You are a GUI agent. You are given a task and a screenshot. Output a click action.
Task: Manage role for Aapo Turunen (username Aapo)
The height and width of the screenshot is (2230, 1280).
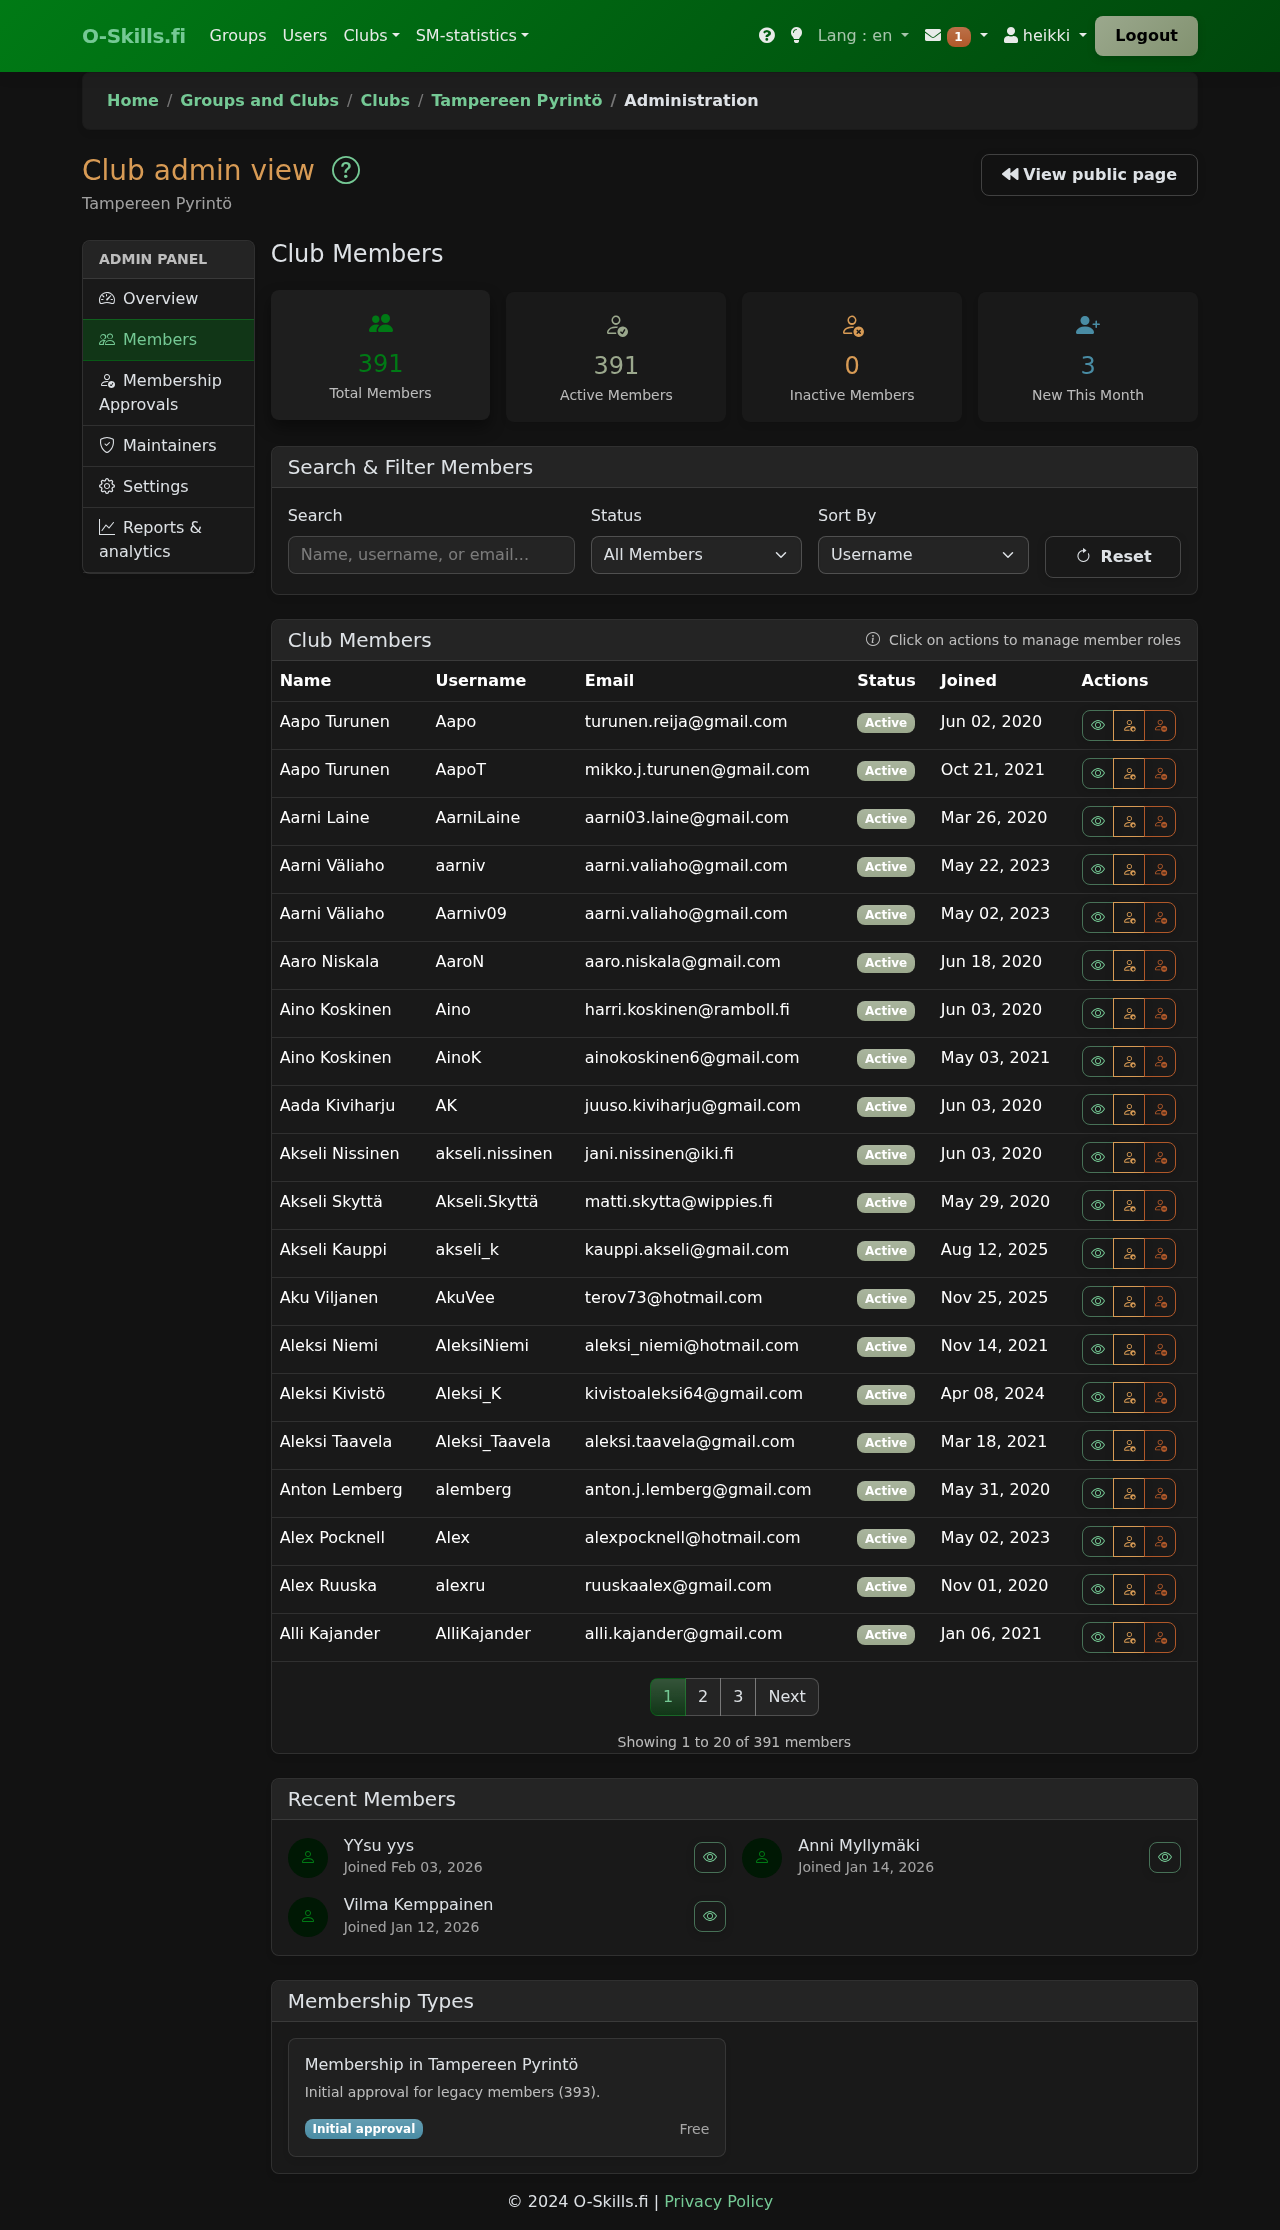click(1129, 726)
